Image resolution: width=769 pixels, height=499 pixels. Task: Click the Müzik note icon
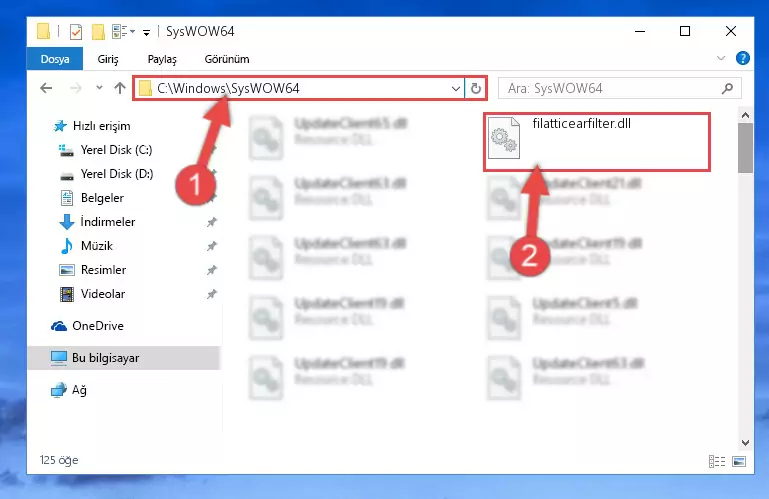click(67, 246)
